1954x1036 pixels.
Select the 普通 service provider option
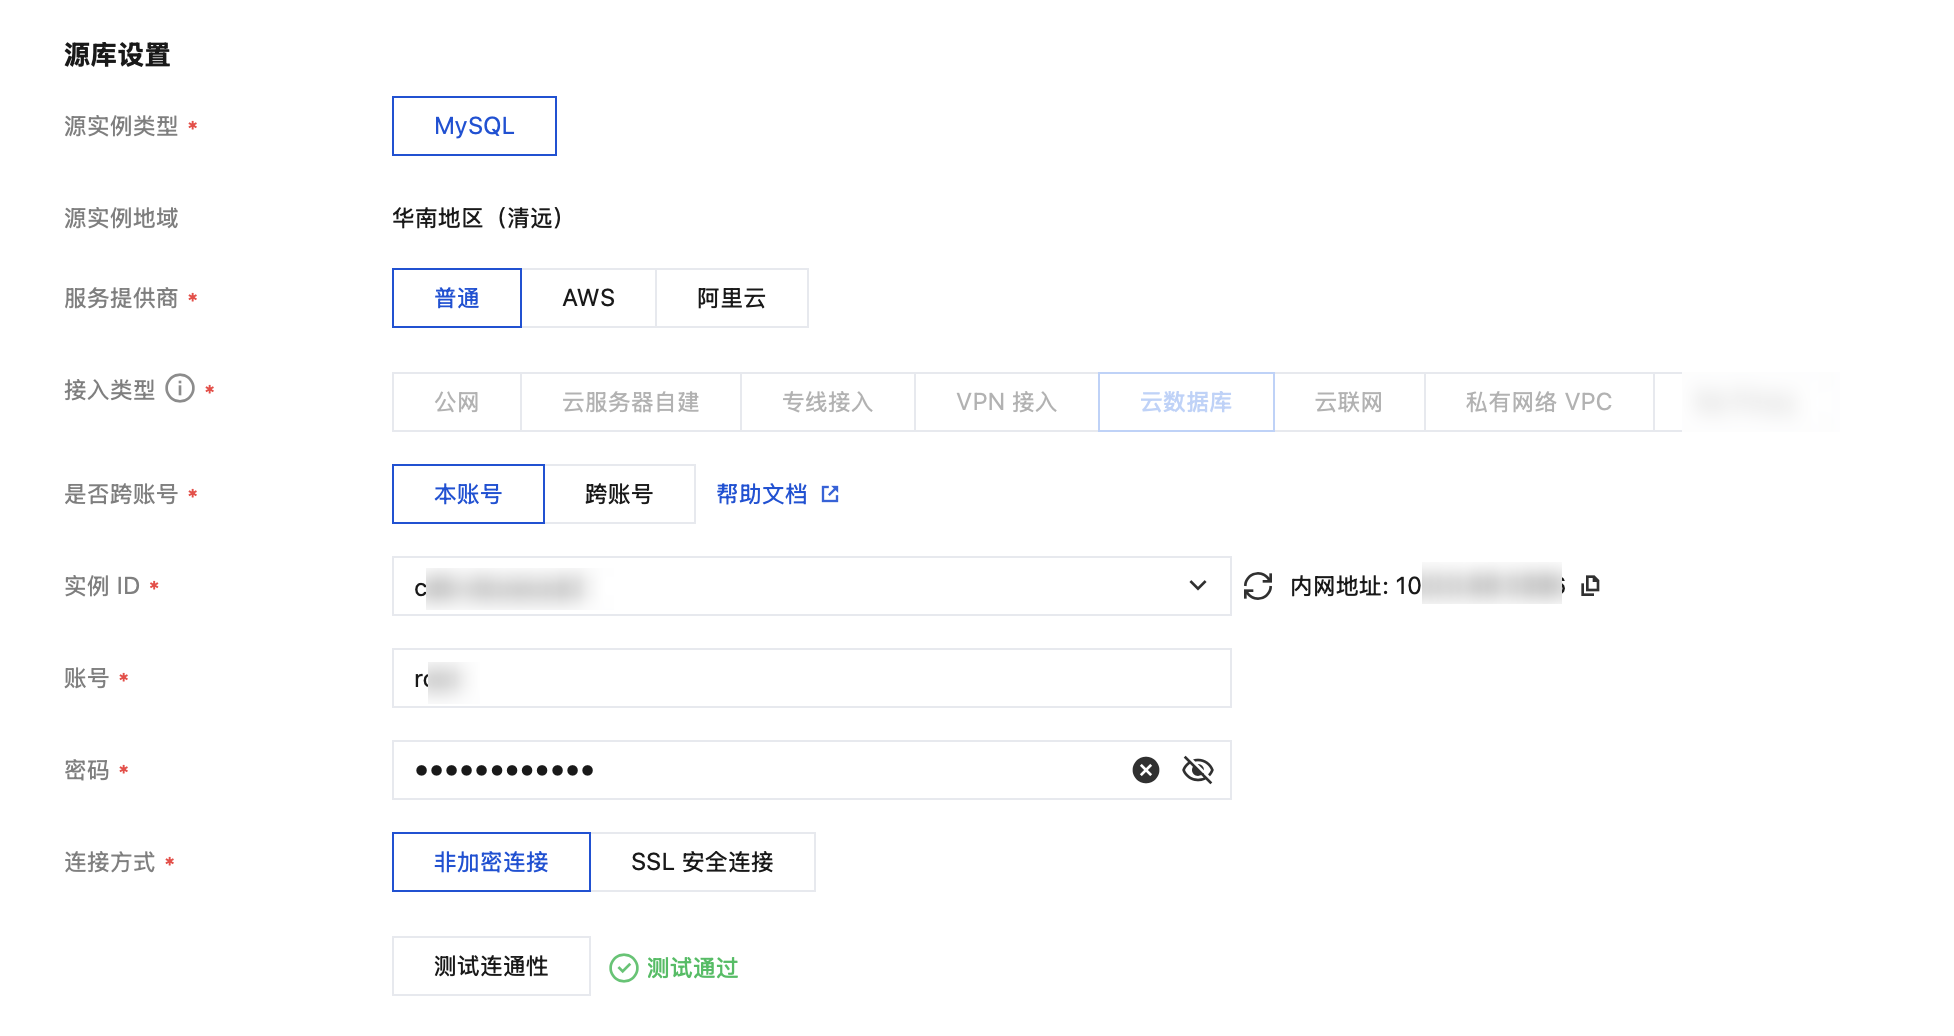point(457,298)
